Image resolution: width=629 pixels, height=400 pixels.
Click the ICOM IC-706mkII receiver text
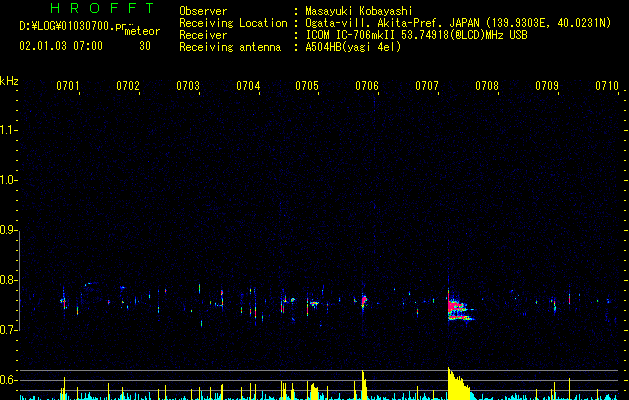coord(352,35)
